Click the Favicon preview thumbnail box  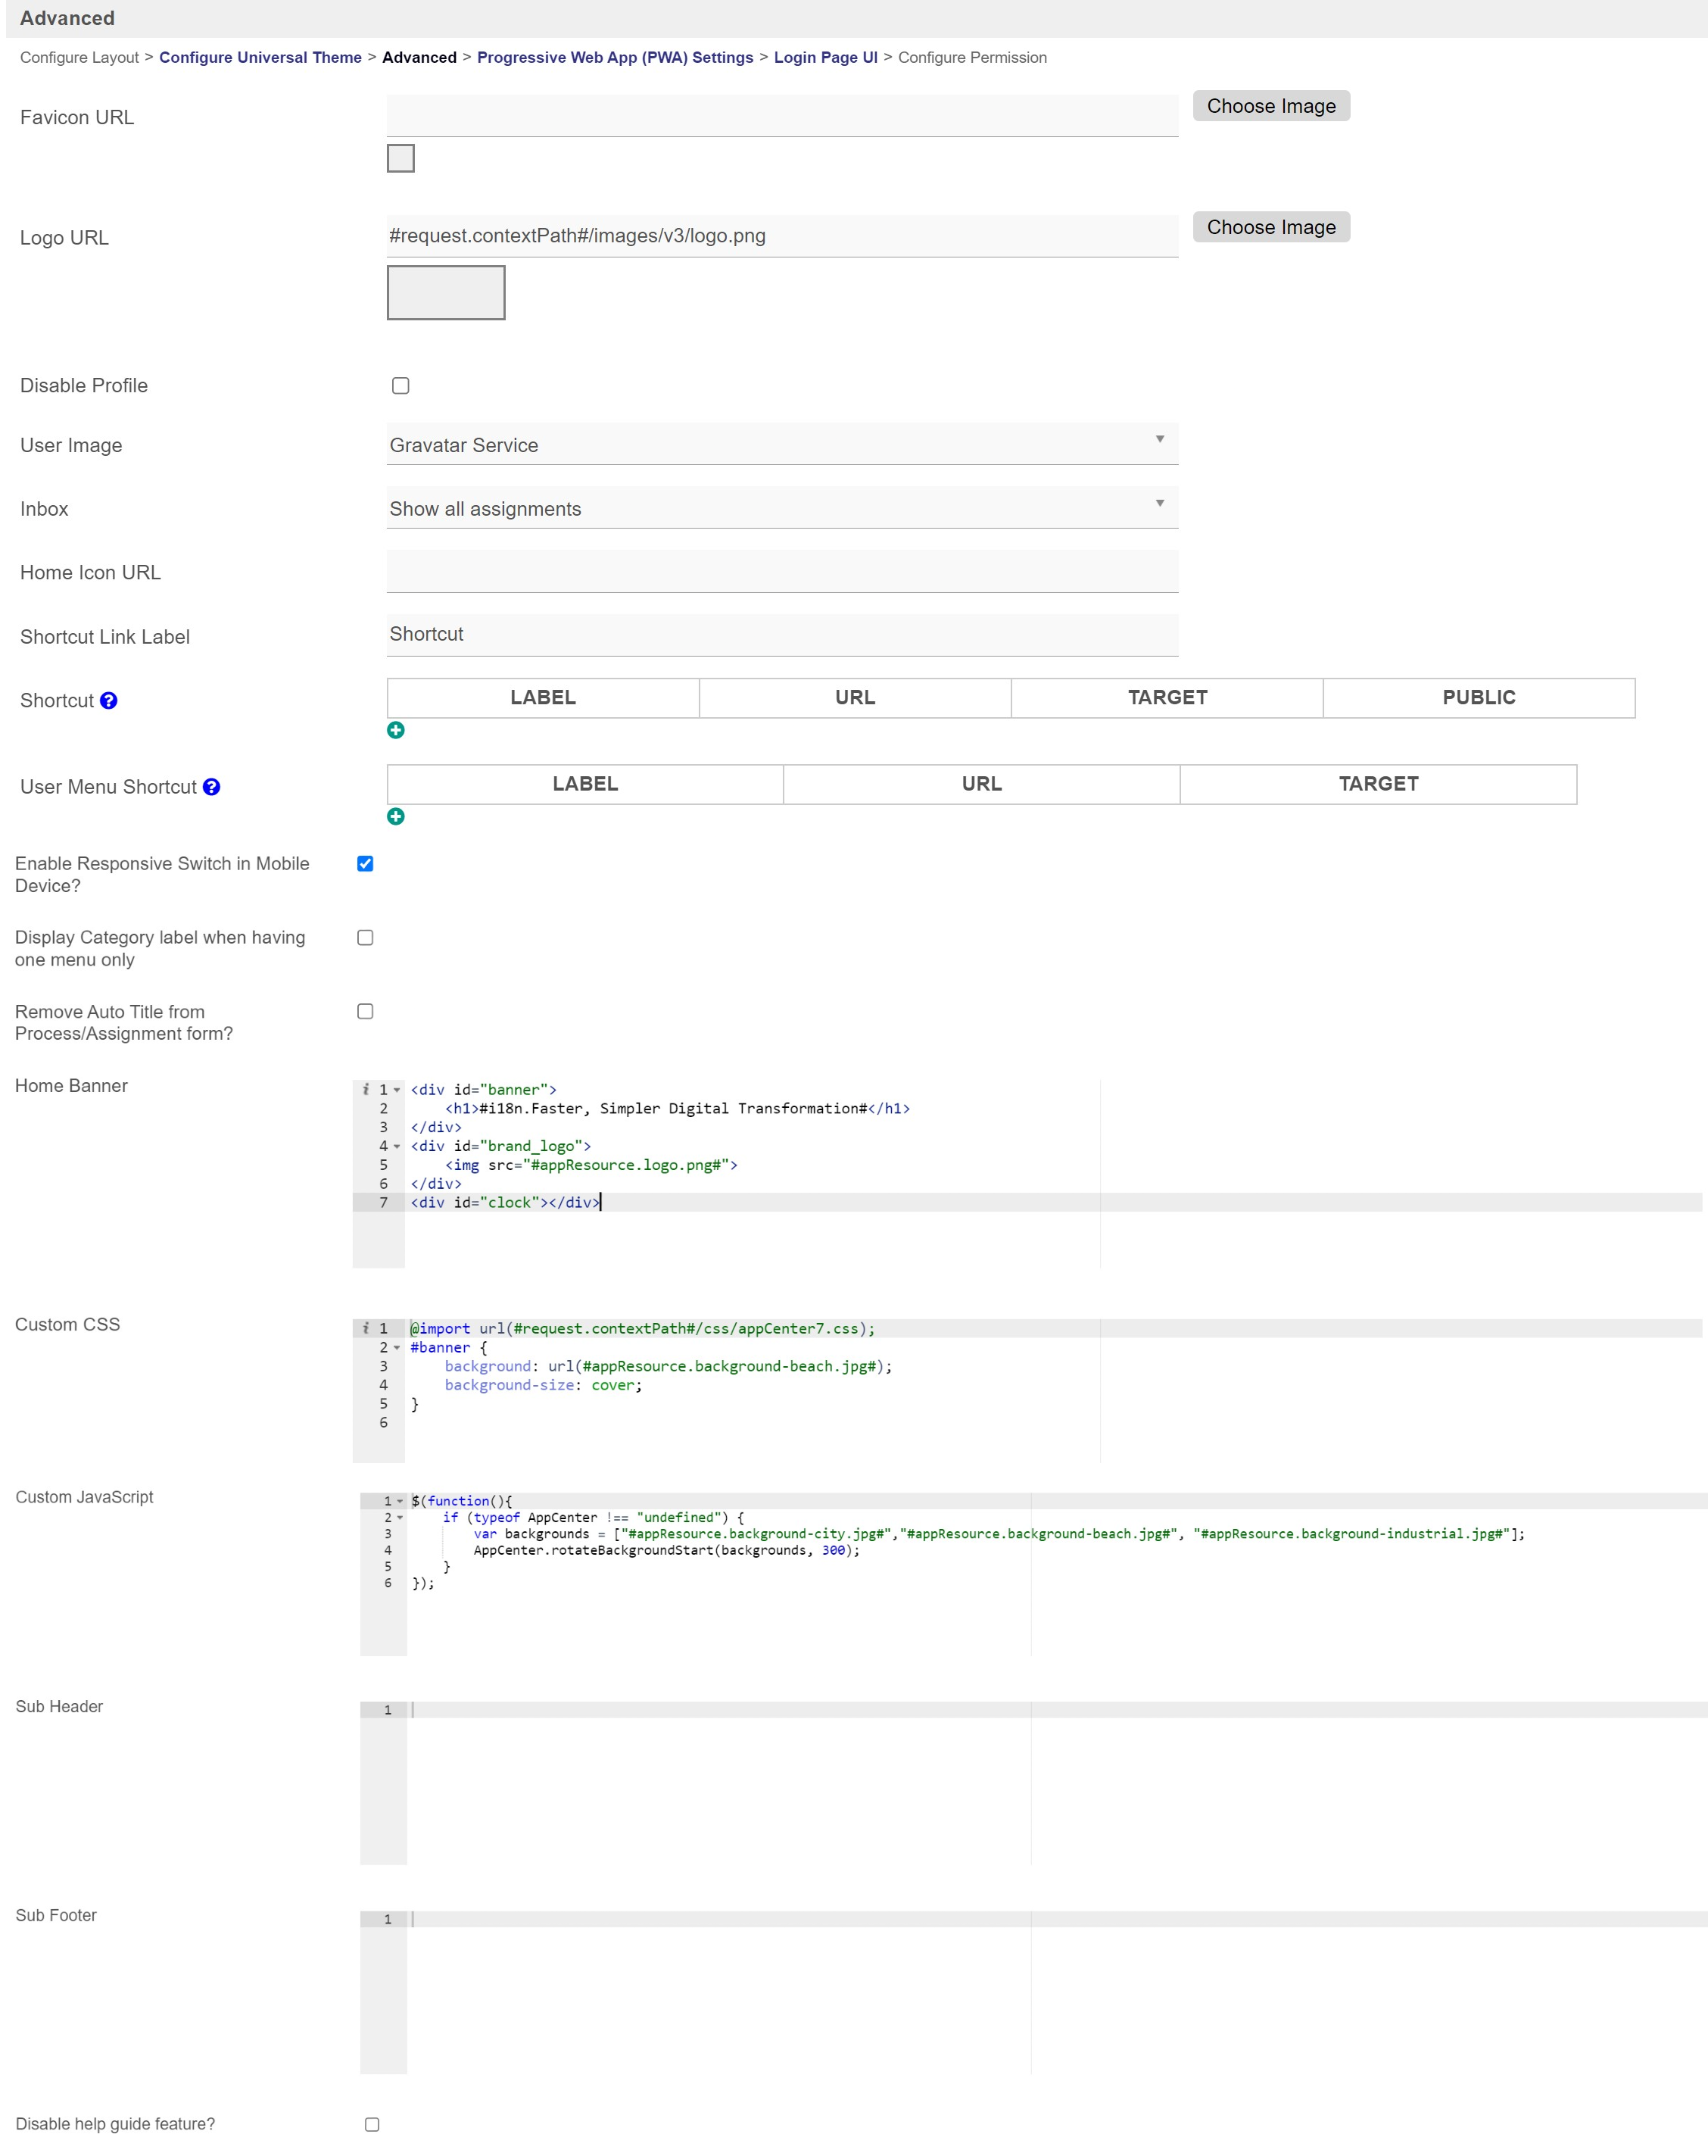click(400, 158)
